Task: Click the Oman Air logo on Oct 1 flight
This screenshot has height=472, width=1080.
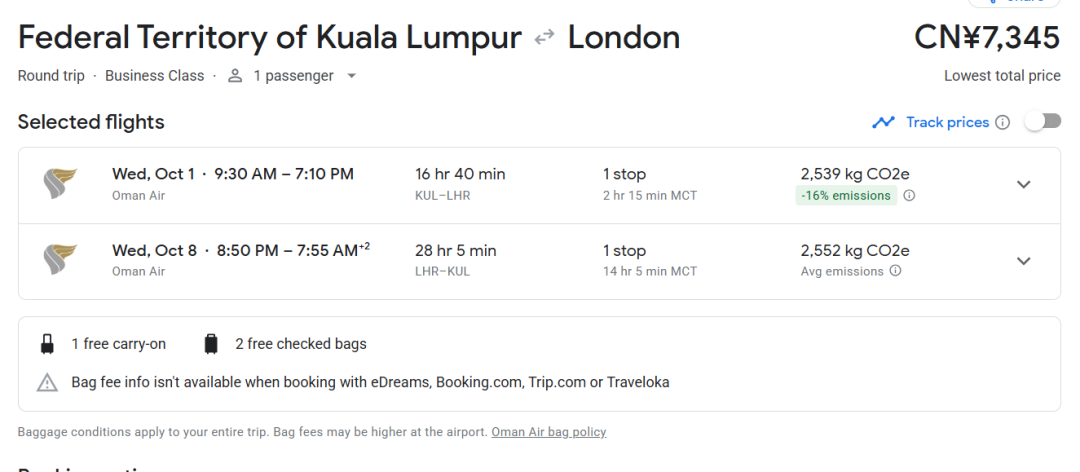Action: (x=60, y=184)
